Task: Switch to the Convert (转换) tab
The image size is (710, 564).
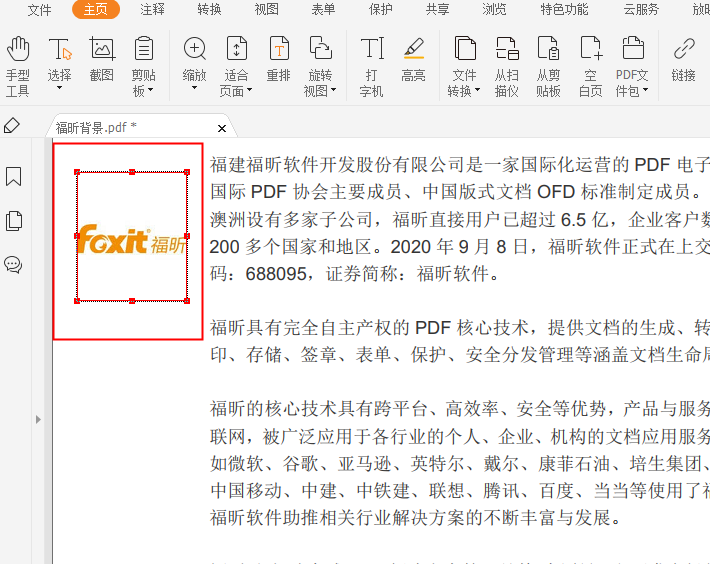Action: point(209,10)
